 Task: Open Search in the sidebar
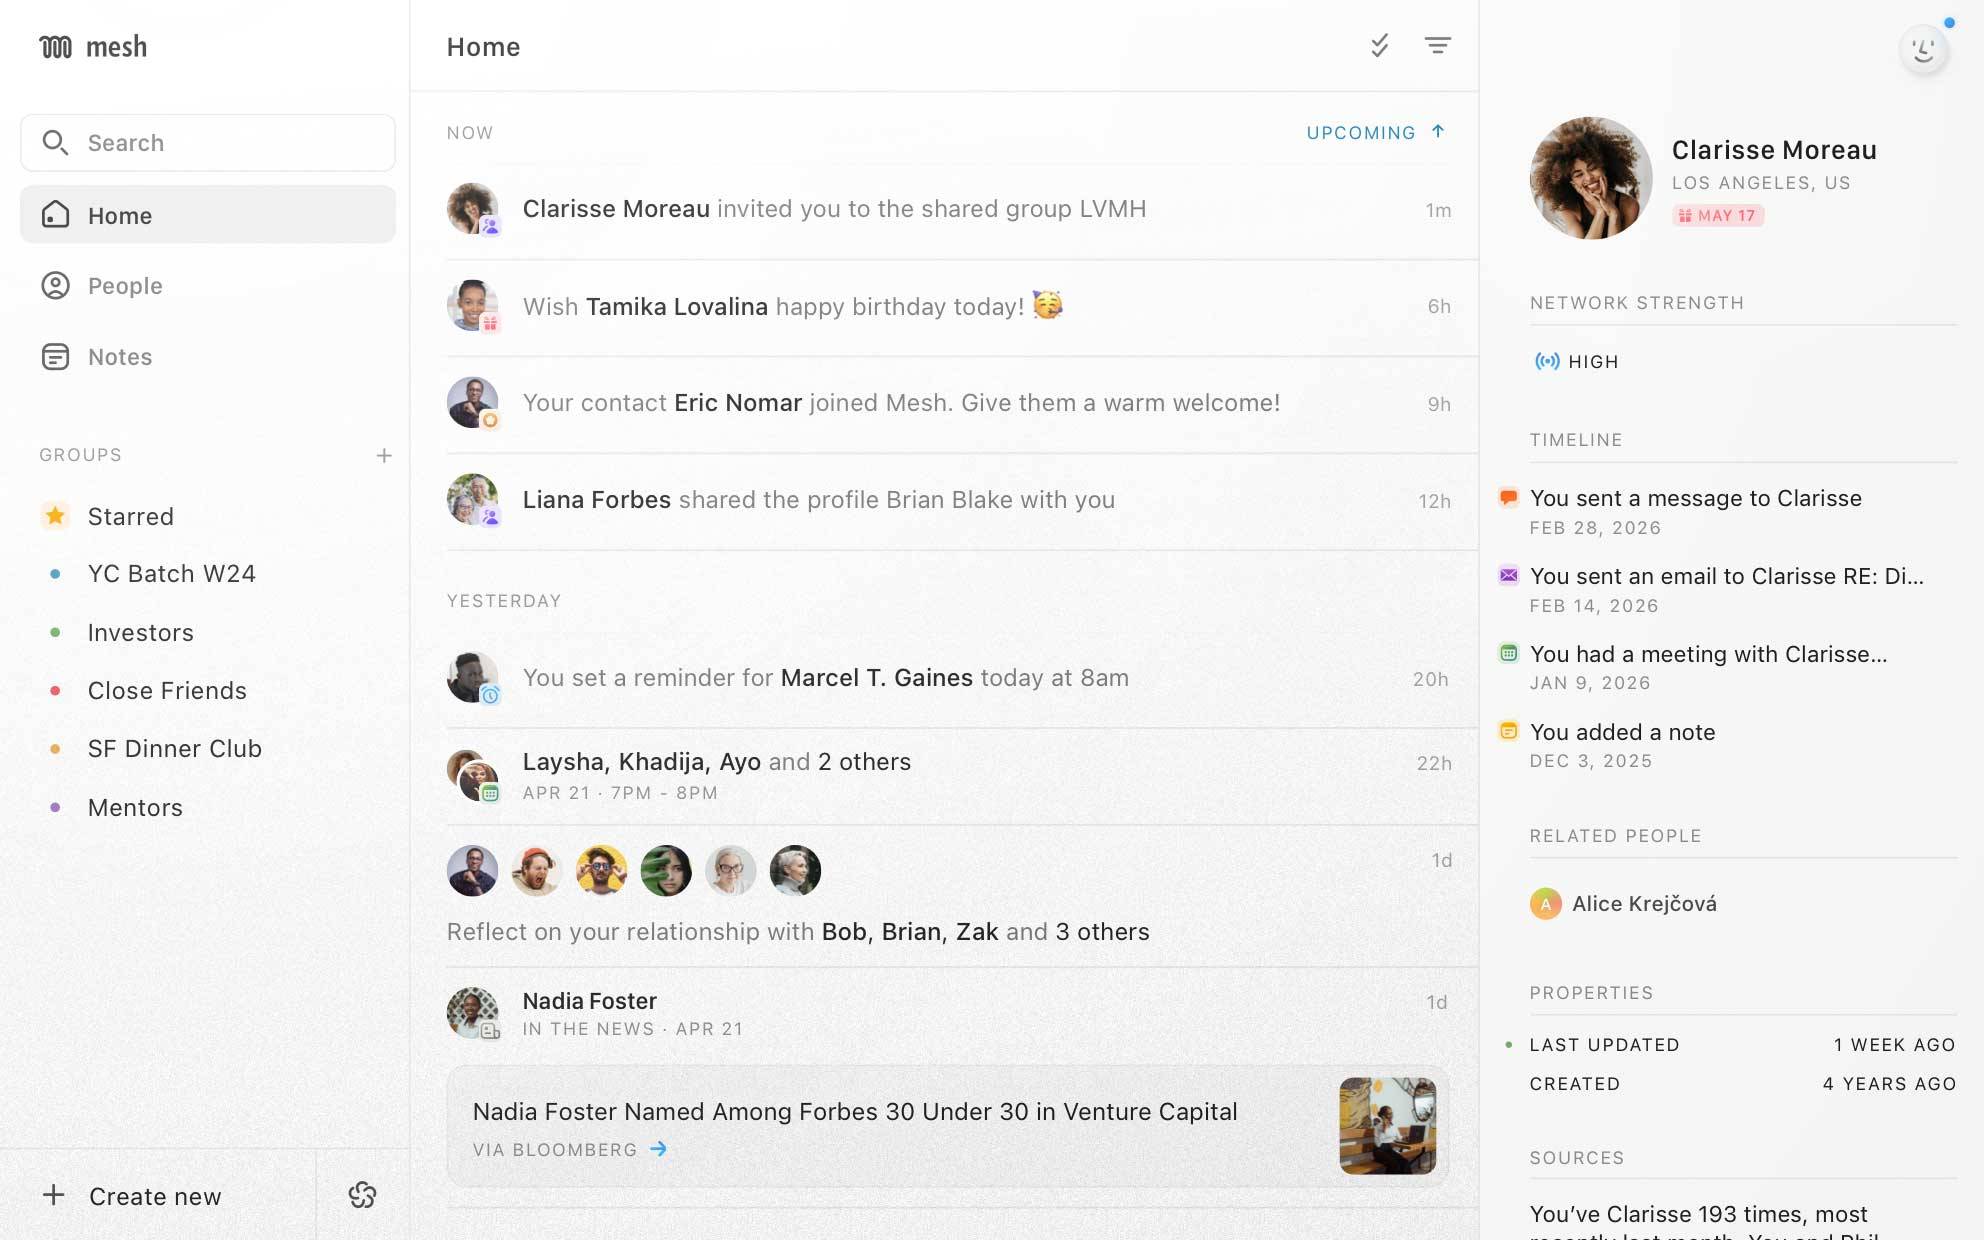207,142
